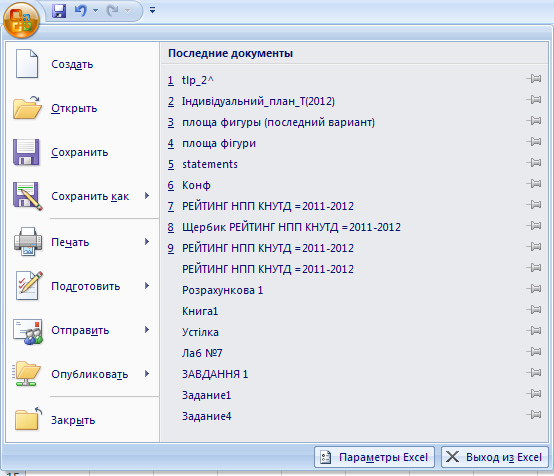Click the Параметры Excel button
This screenshot has height=476, width=554.
point(374,457)
